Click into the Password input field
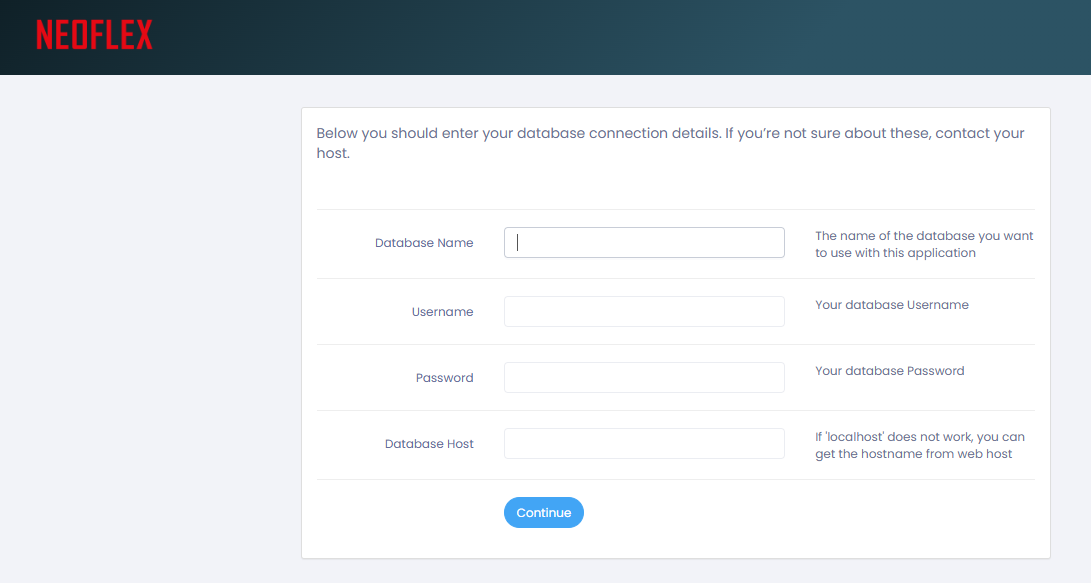The width and height of the screenshot is (1091, 583). (x=644, y=378)
